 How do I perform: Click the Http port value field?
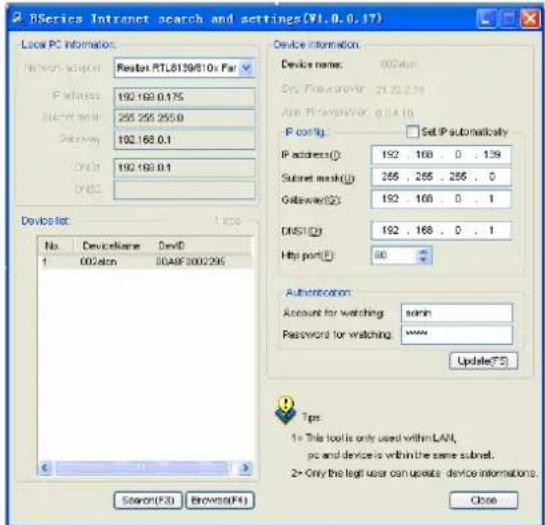pyautogui.click(x=394, y=256)
